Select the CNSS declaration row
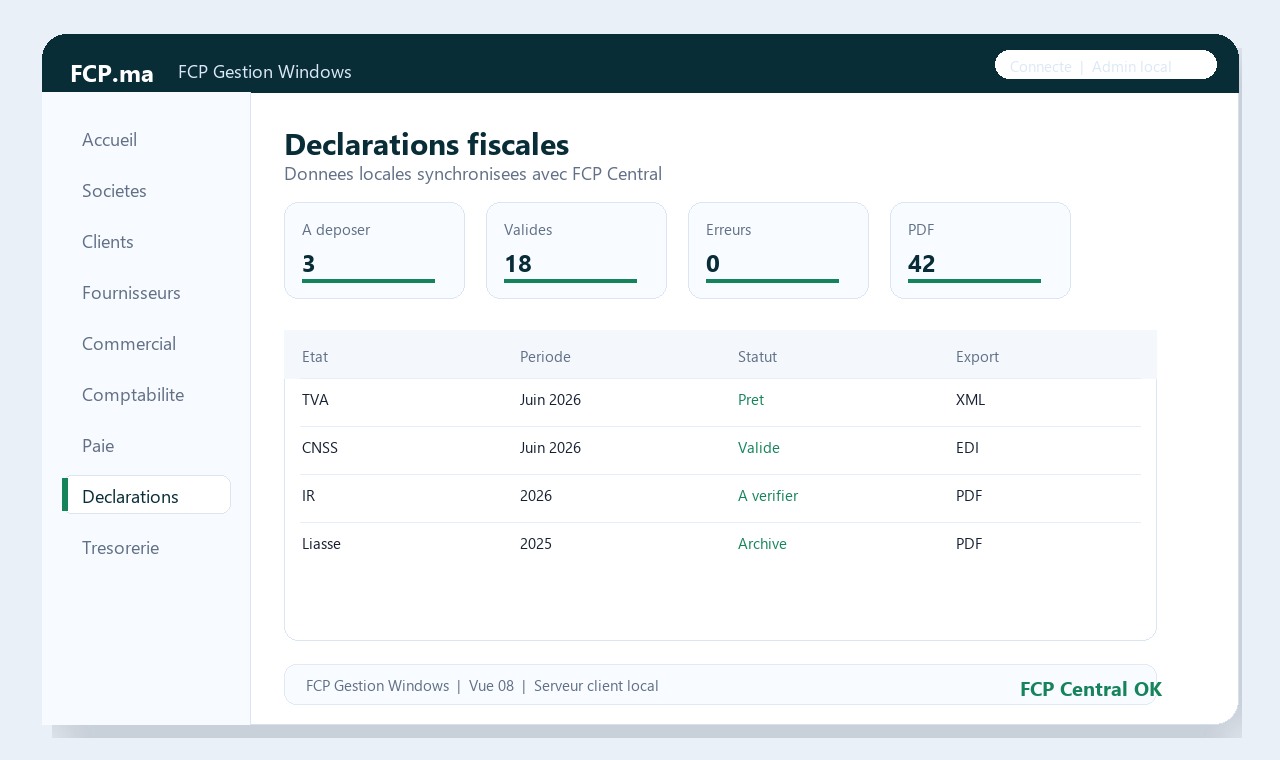The width and height of the screenshot is (1280, 760). tap(720, 450)
